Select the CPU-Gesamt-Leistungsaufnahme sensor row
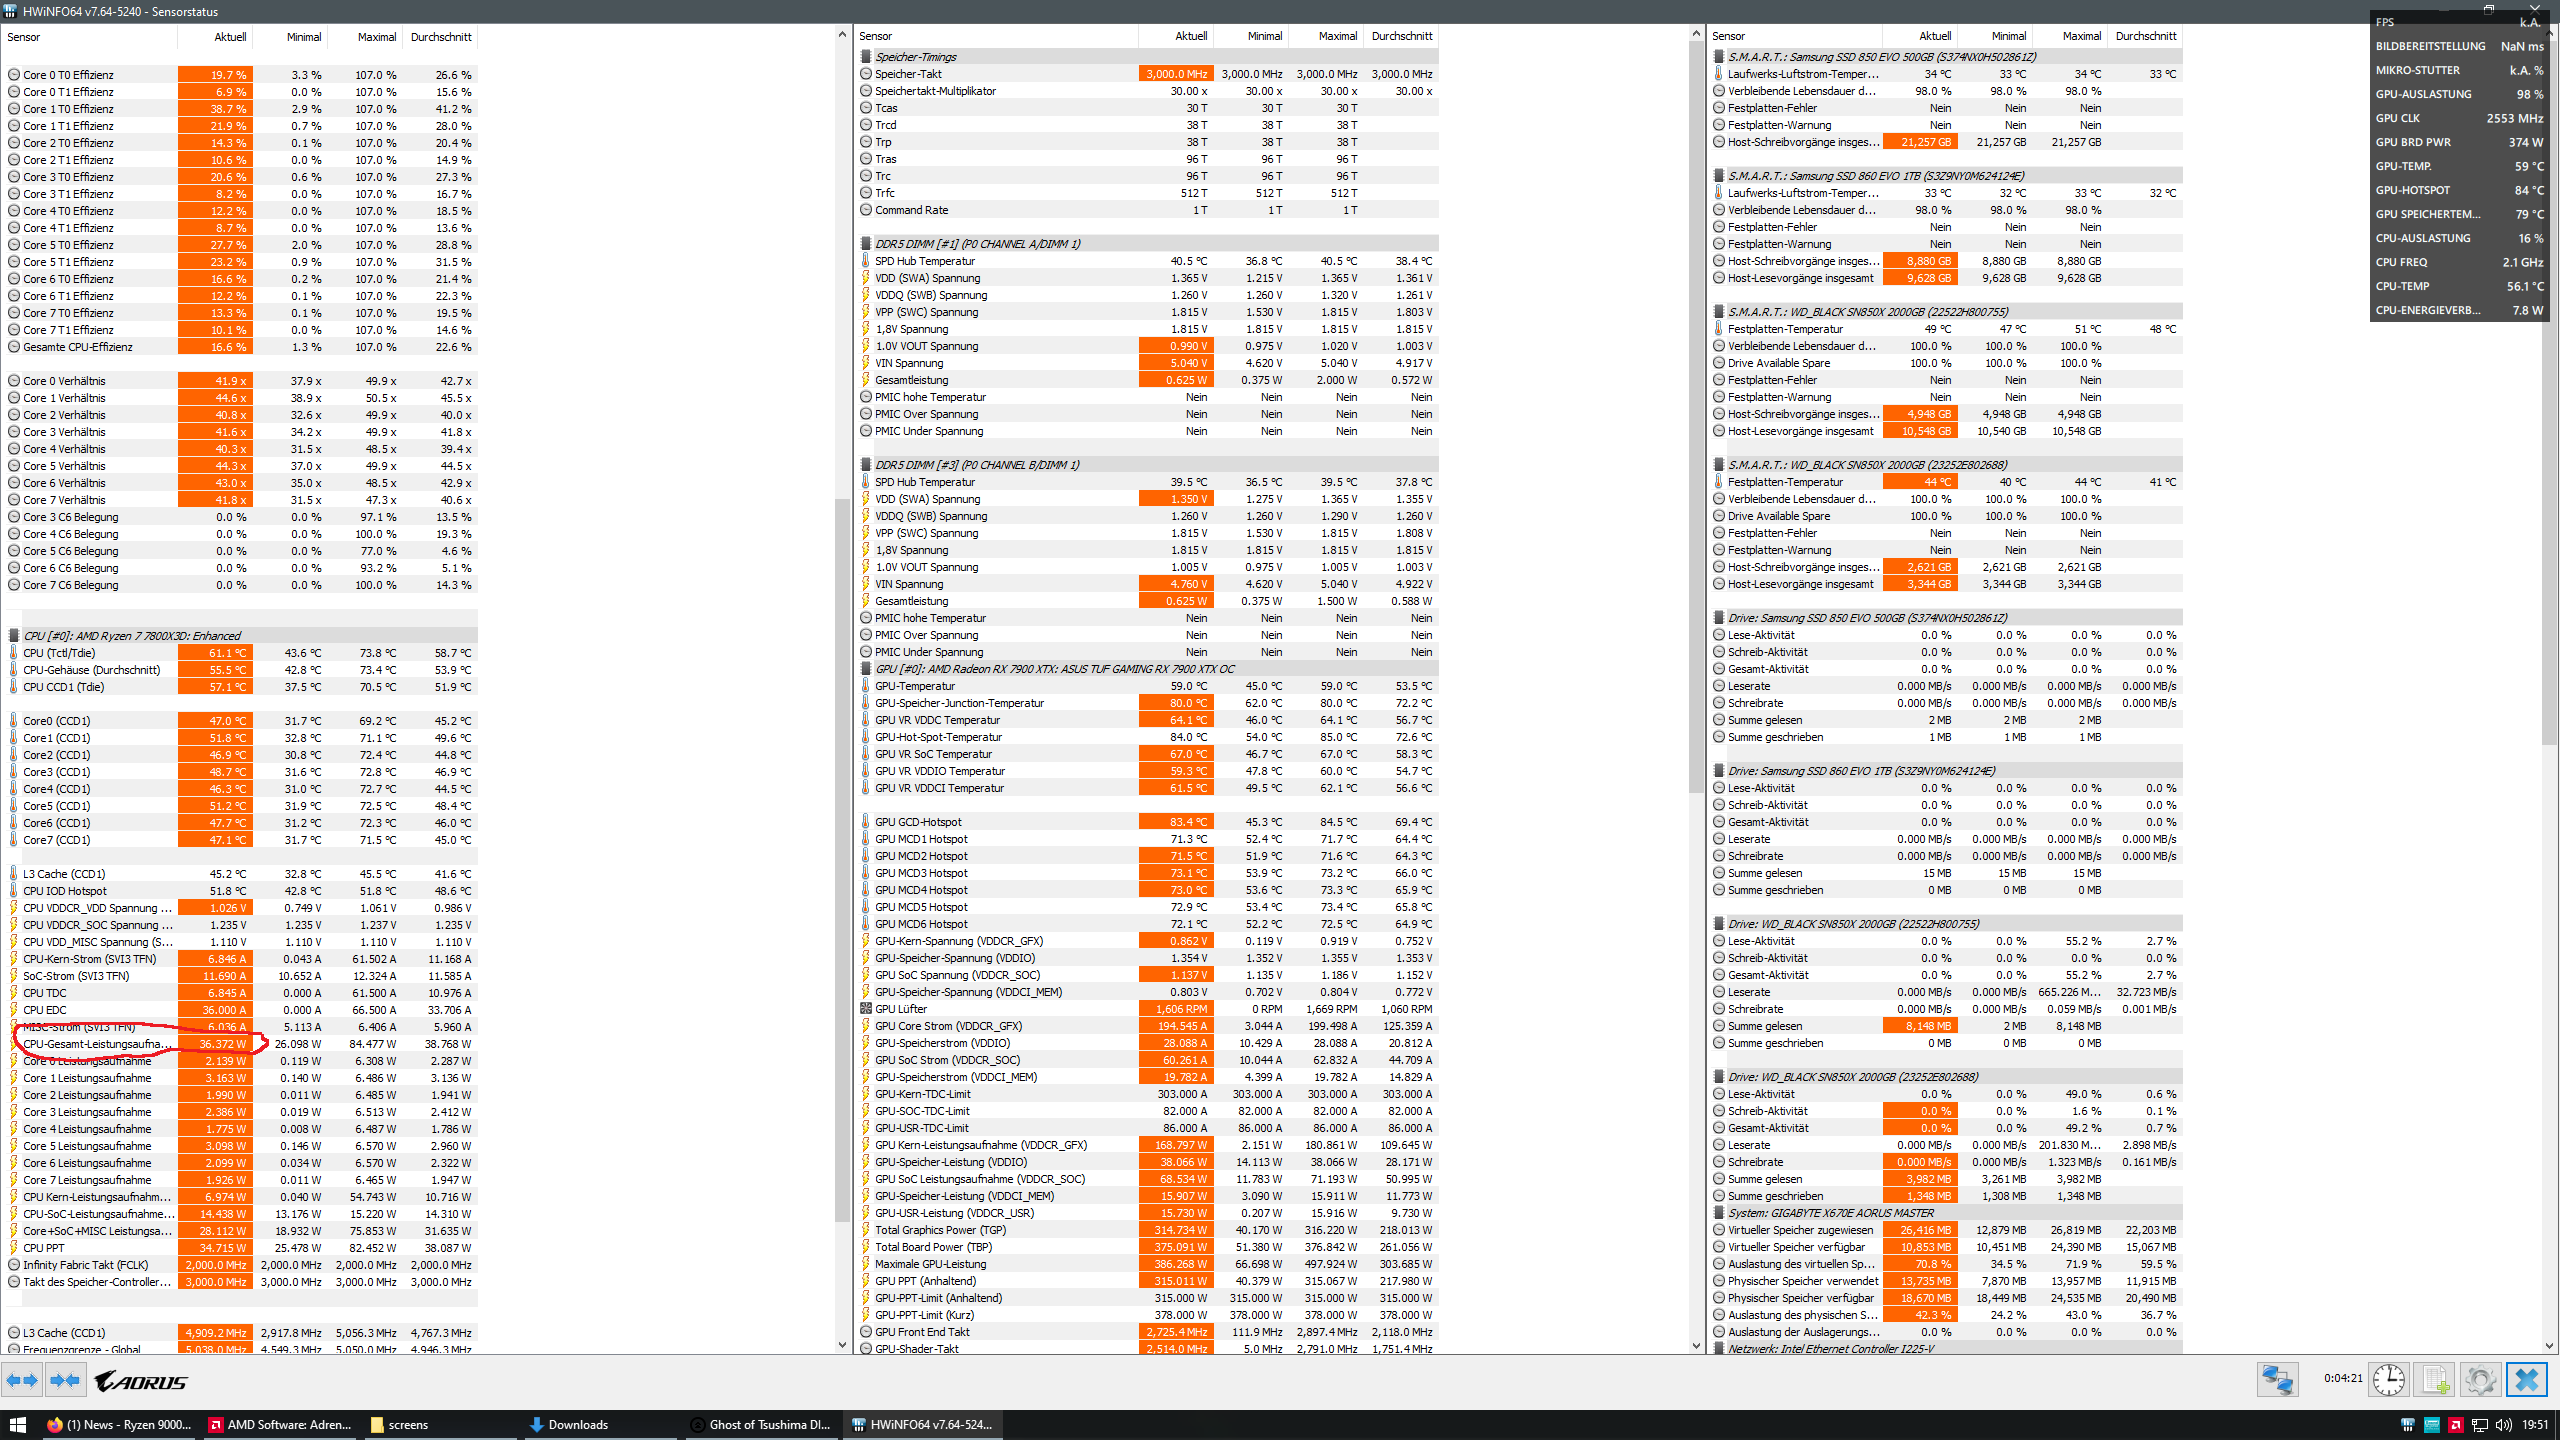The width and height of the screenshot is (2560, 1440). pyautogui.click(x=96, y=1044)
